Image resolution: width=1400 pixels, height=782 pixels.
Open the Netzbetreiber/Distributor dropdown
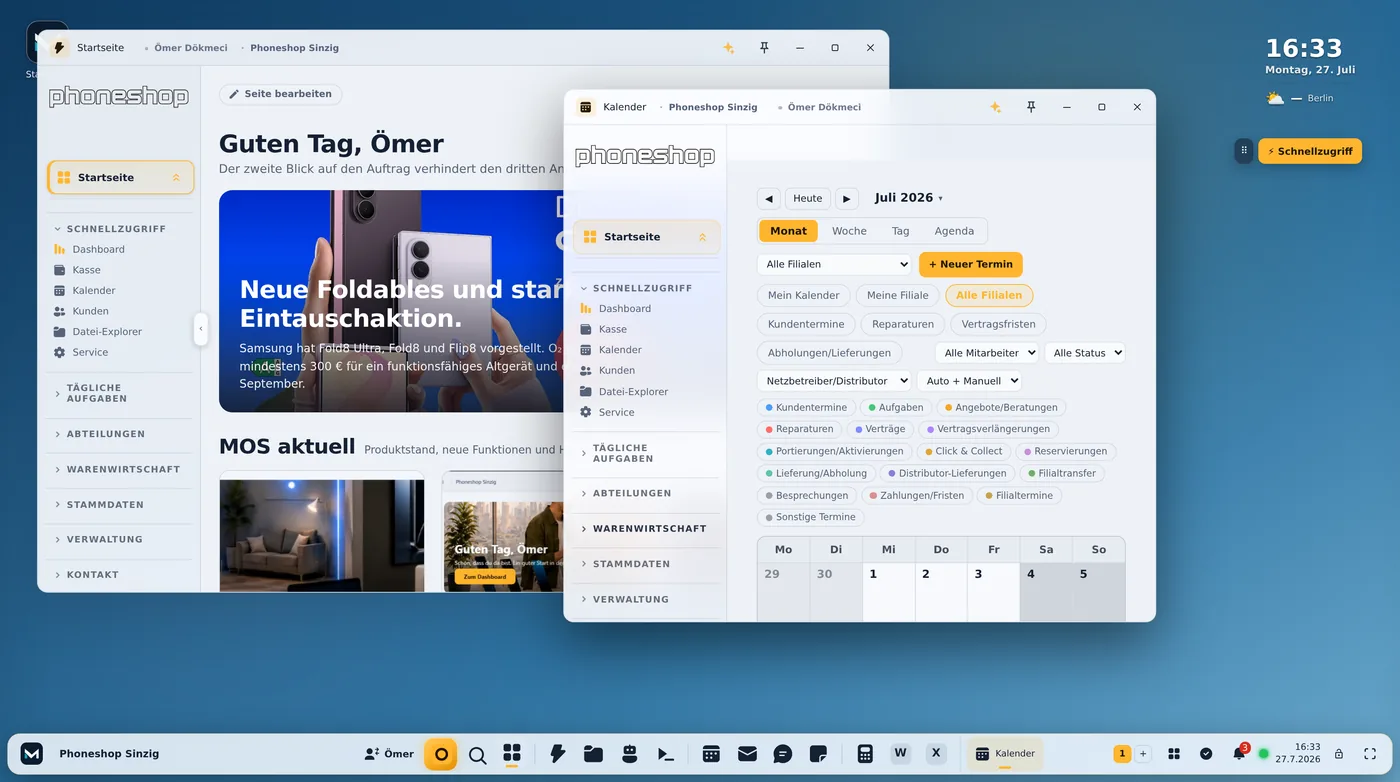point(835,381)
